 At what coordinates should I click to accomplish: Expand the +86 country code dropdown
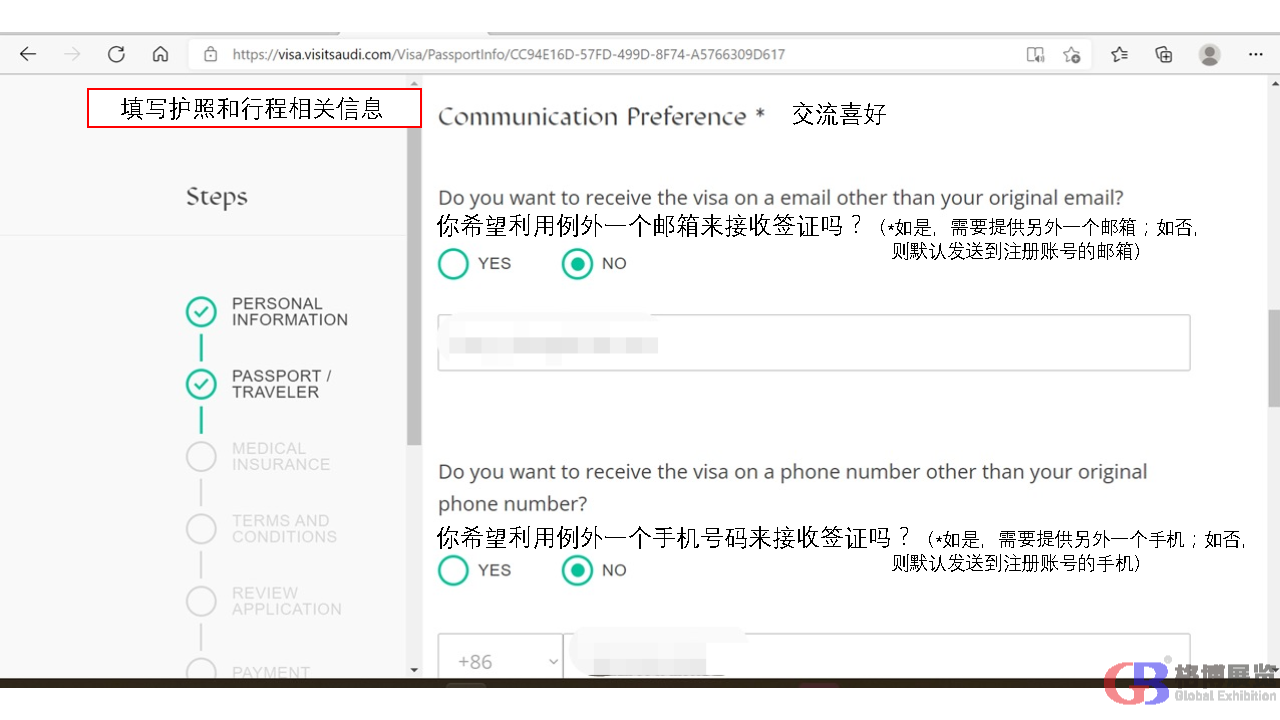point(500,661)
